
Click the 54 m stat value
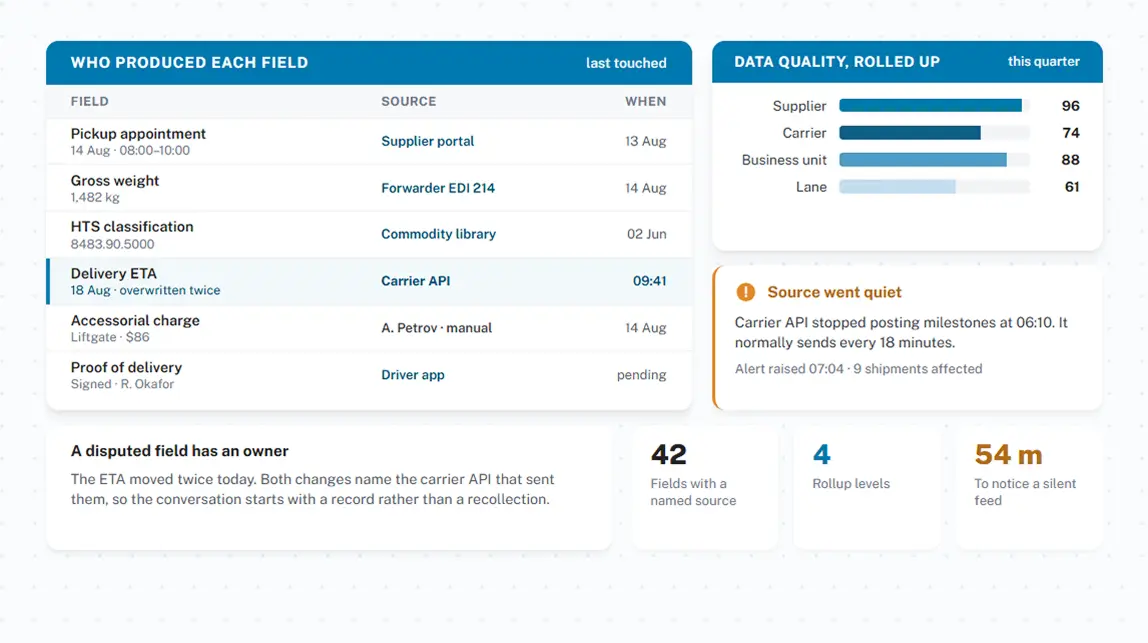pos(1008,455)
